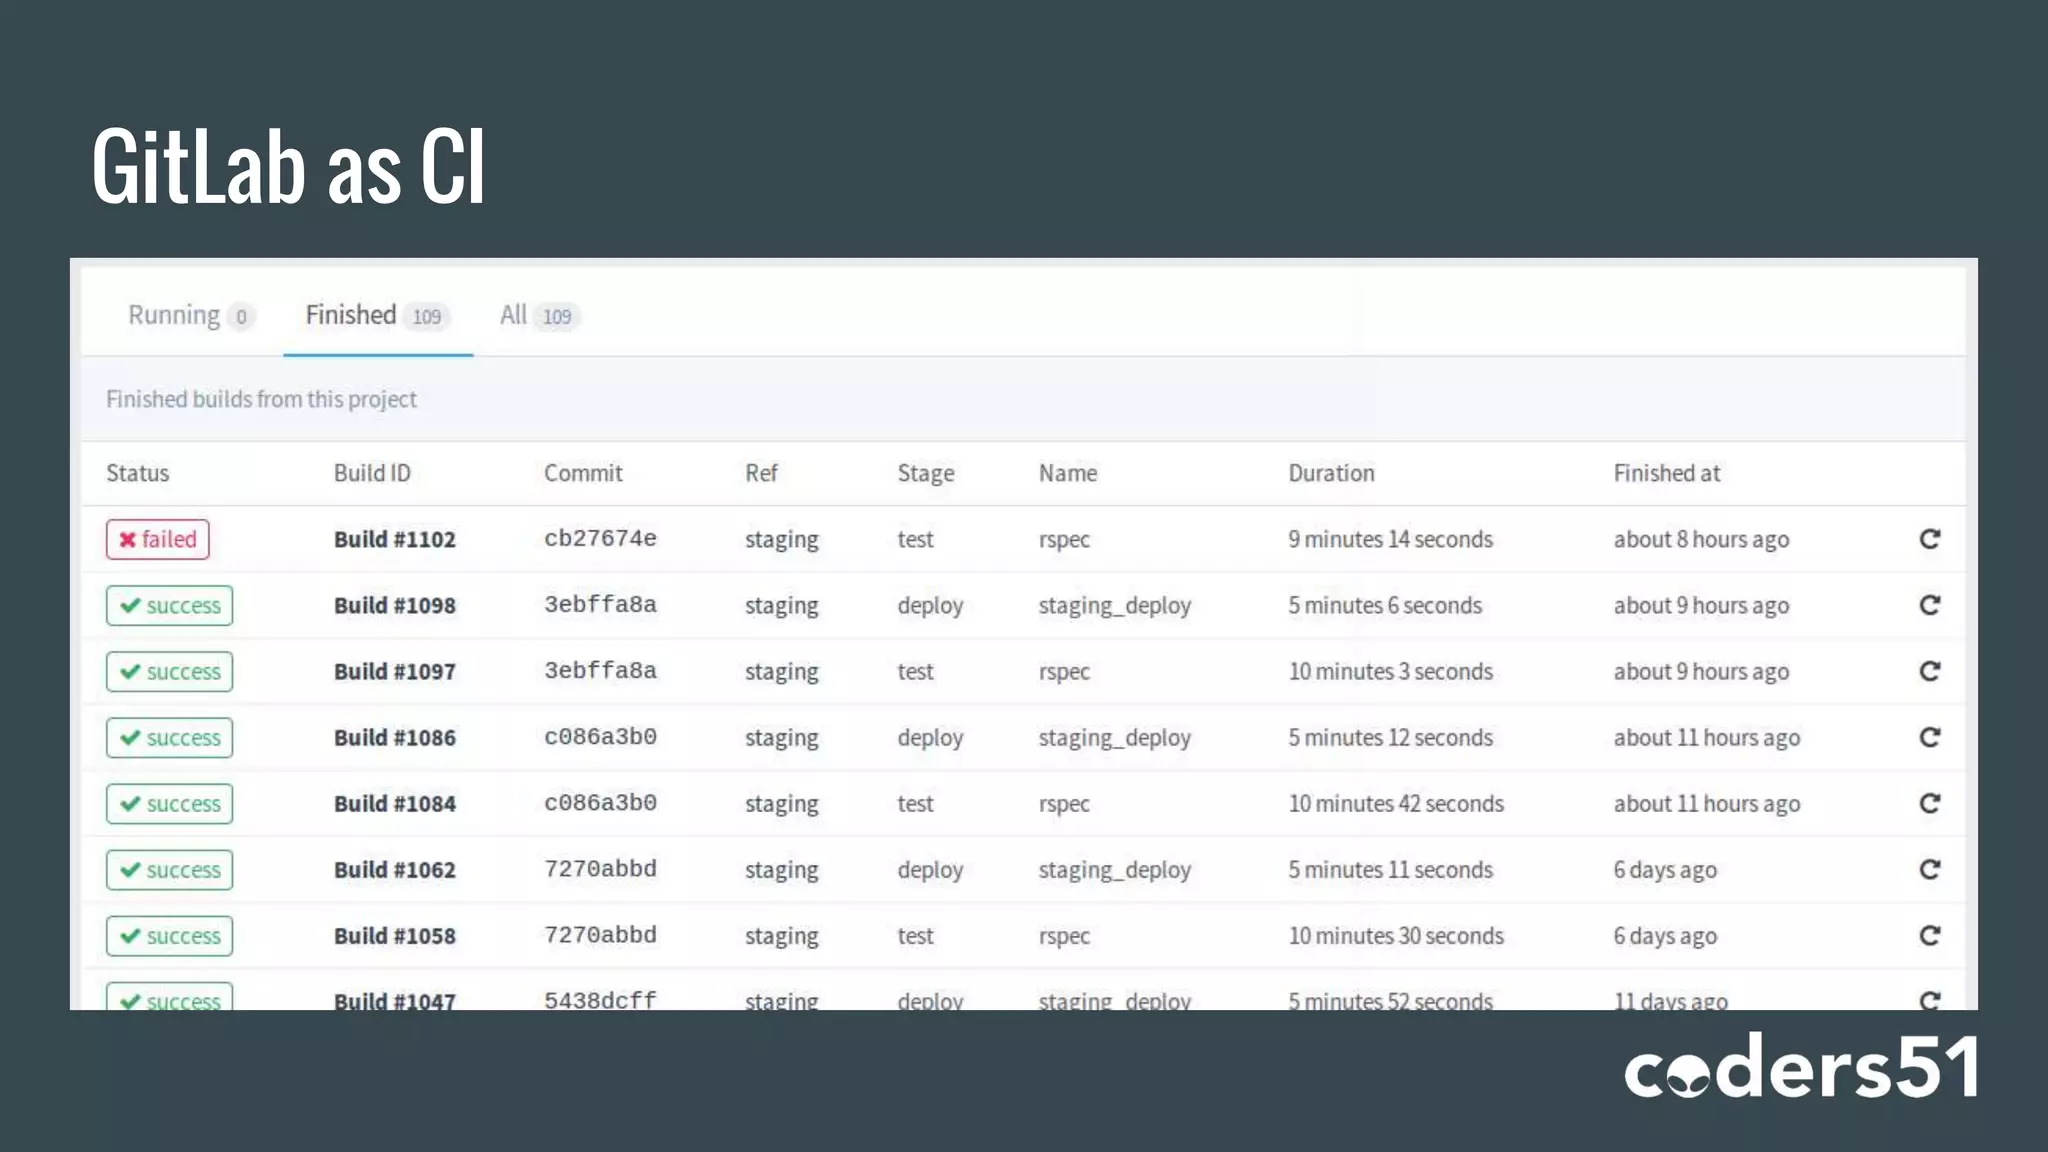Click rspec name in Build #1102 row
The width and height of the screenshot is (2048, 1152).
pyautogui.click(x=1063, y=540)
